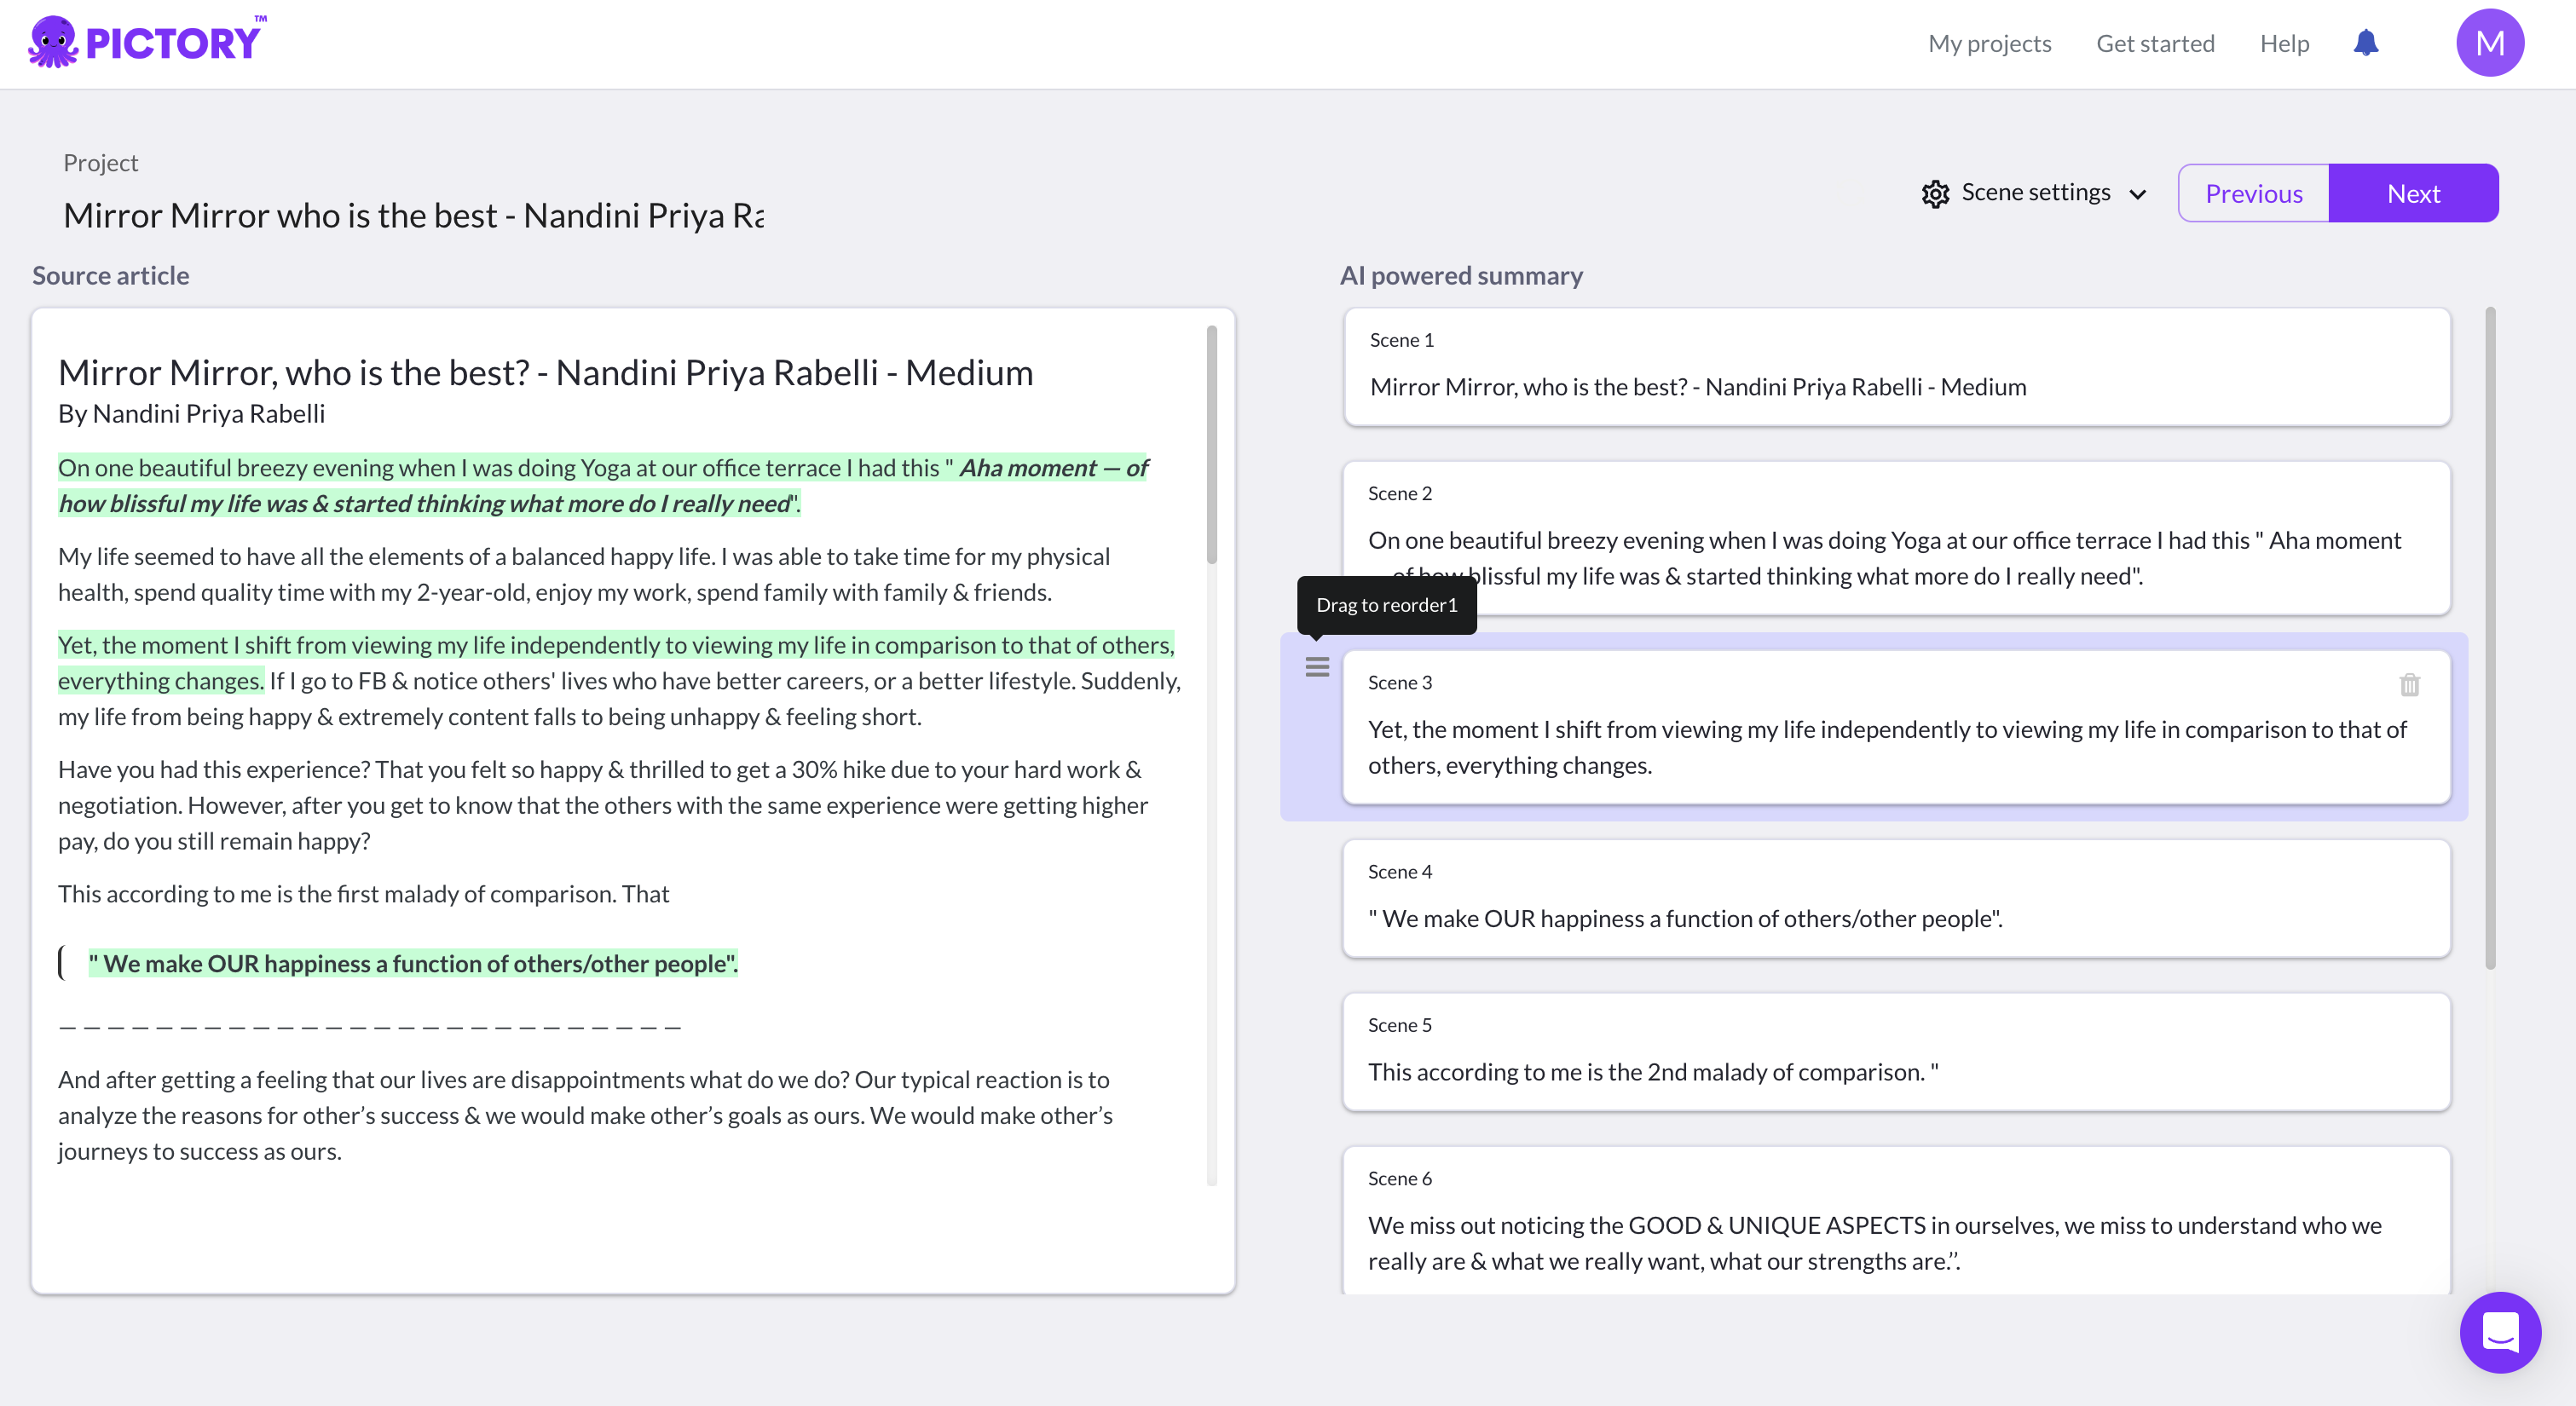This screenshot has height=1406, width=2576.
Task: Click highlighted sentence "We make OUR happiness"
Action: tap(413, 964)
